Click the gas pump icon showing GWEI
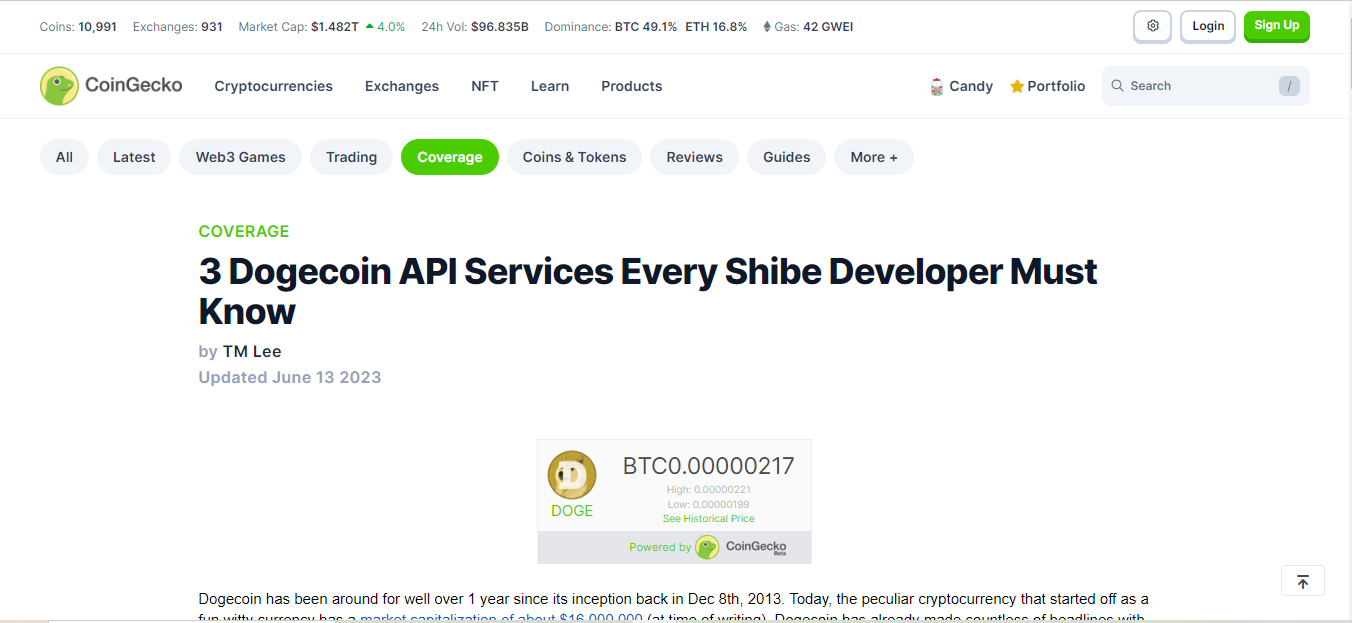The height and width of the screenshot is (623, 1352). [x=766, y=26]
